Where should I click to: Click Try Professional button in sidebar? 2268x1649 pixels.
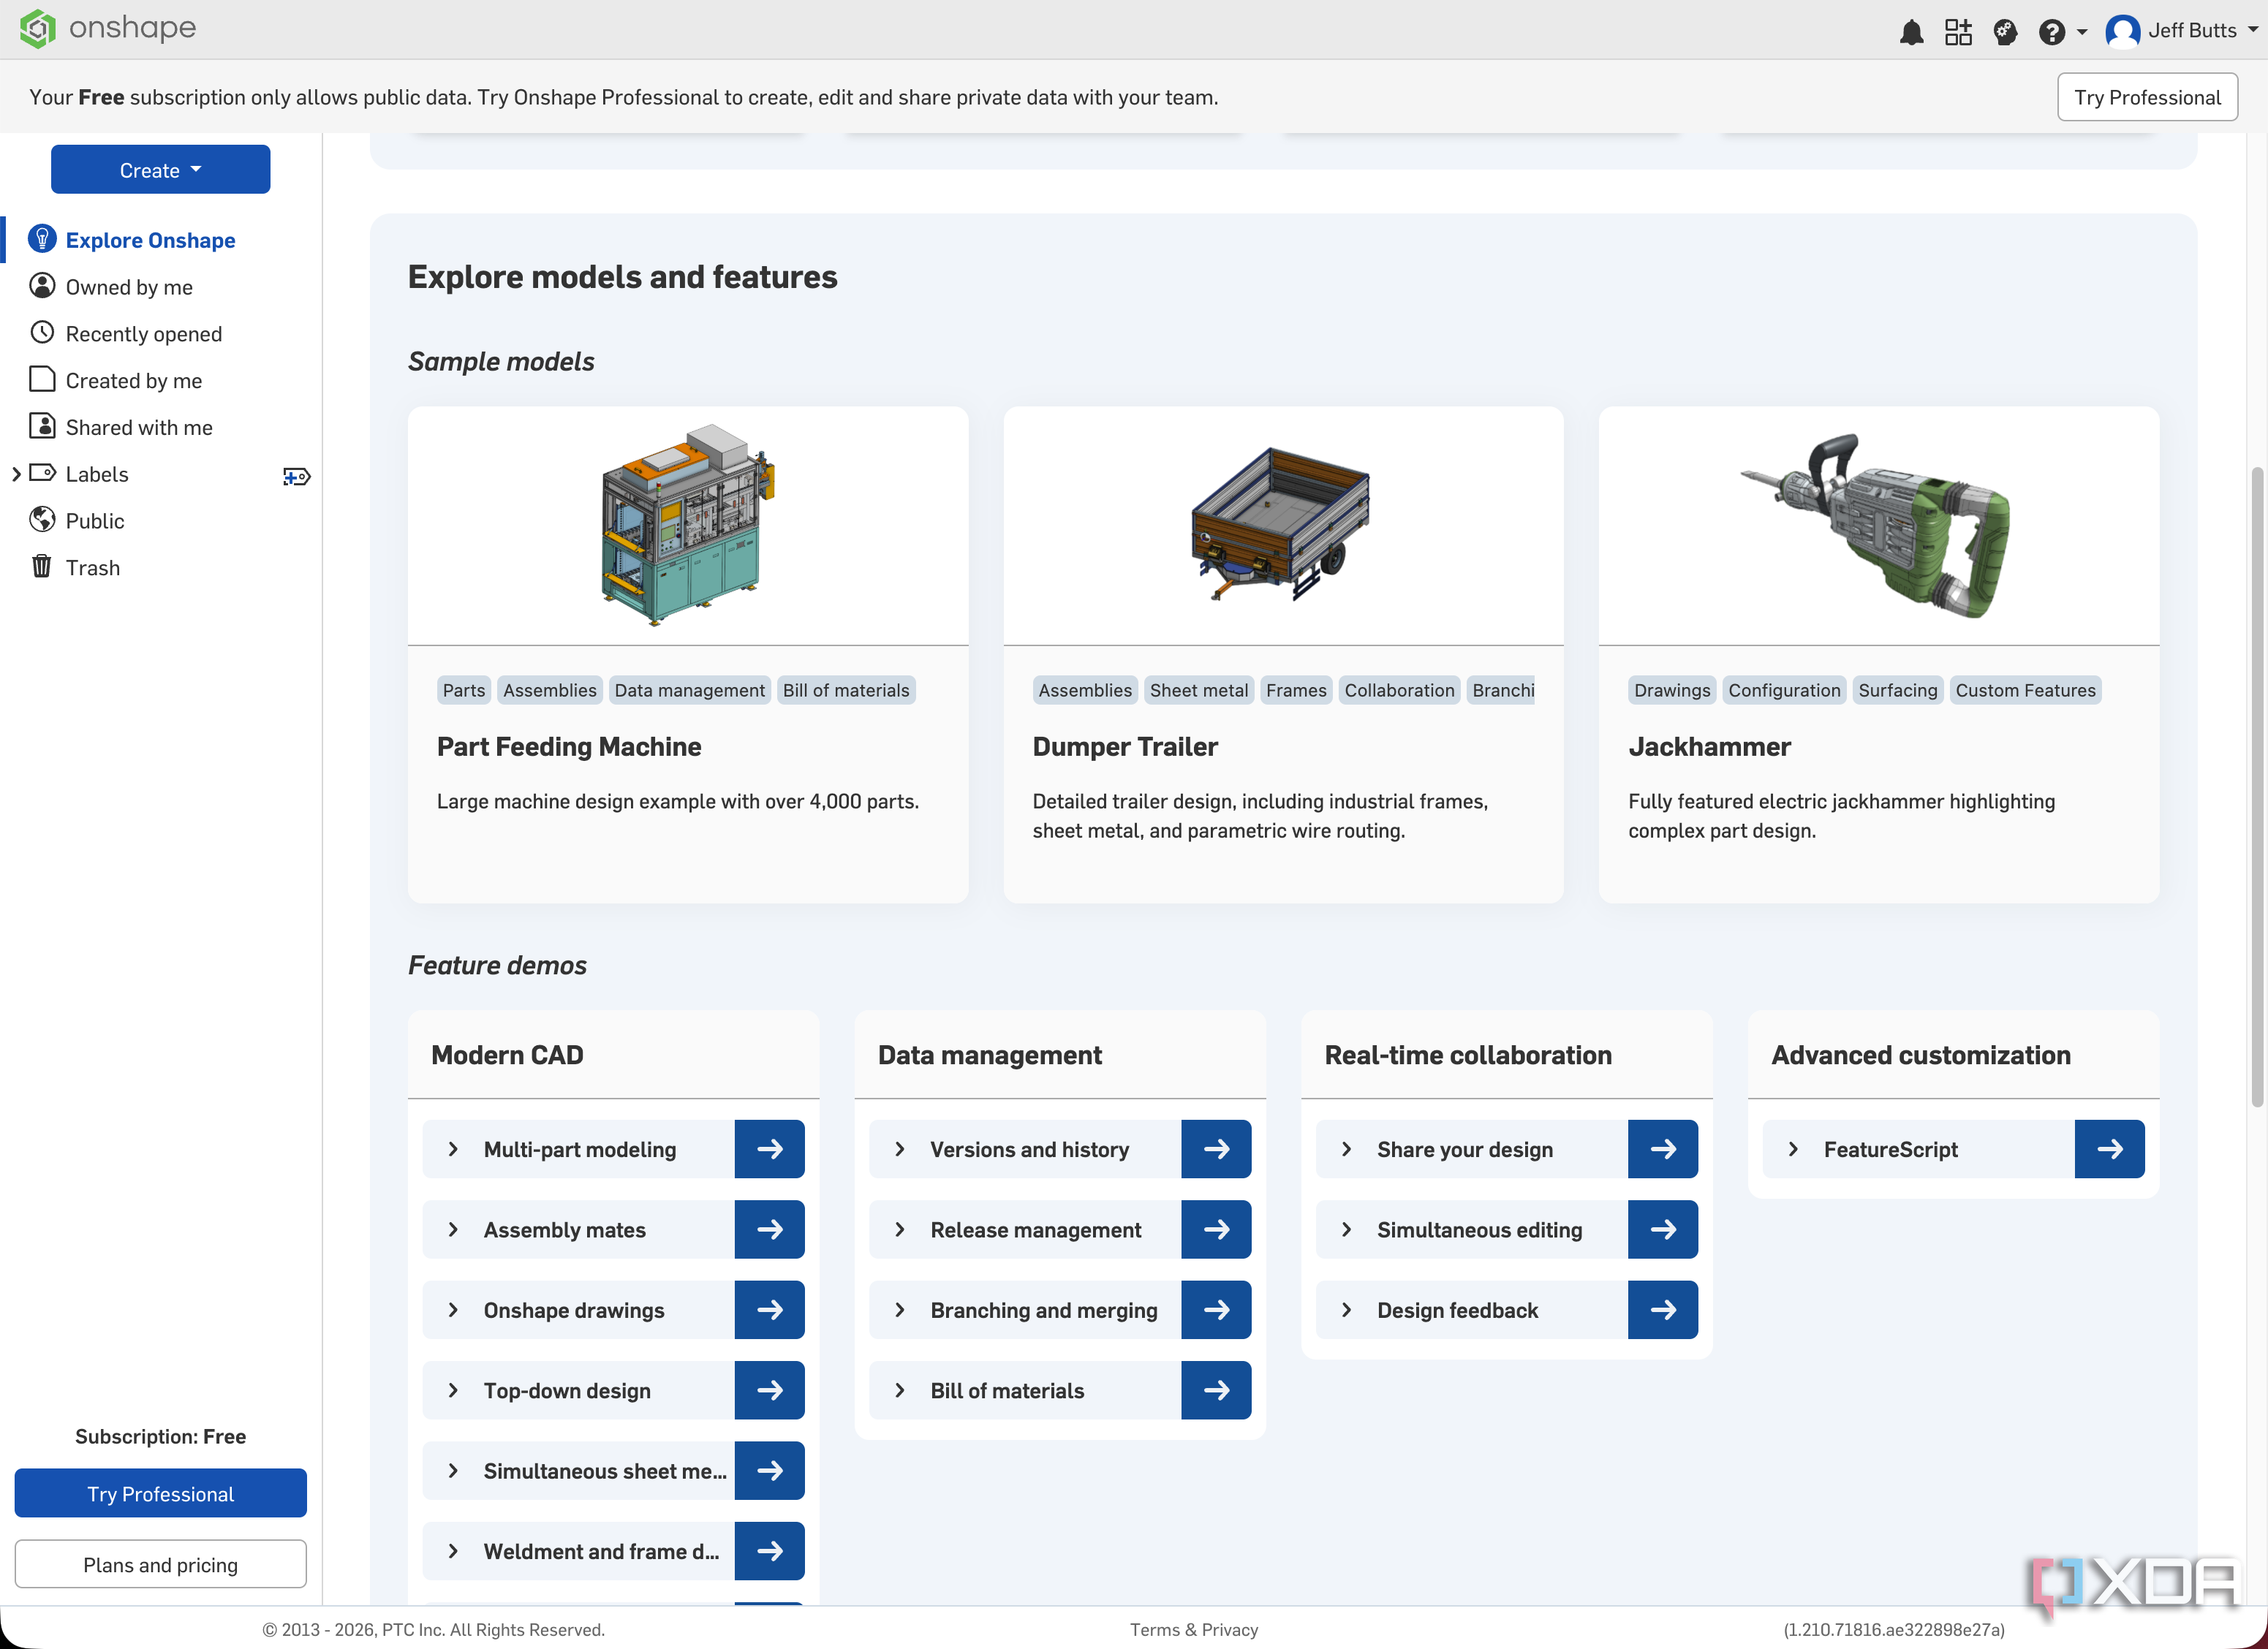tap(160, 1494)
